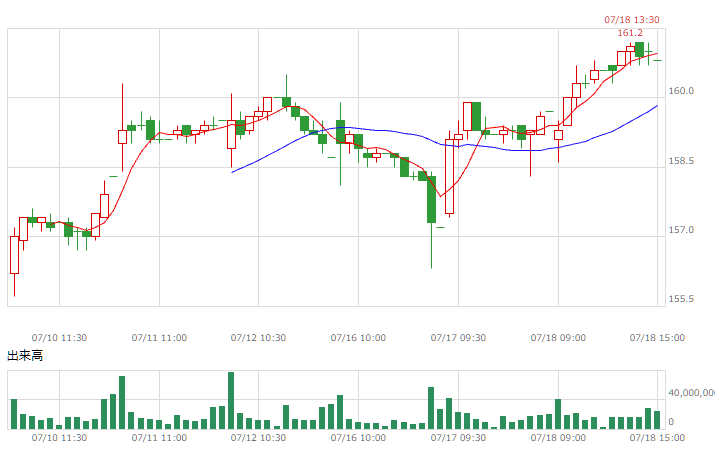Click the 155.5 price axis label

(681, 299)
